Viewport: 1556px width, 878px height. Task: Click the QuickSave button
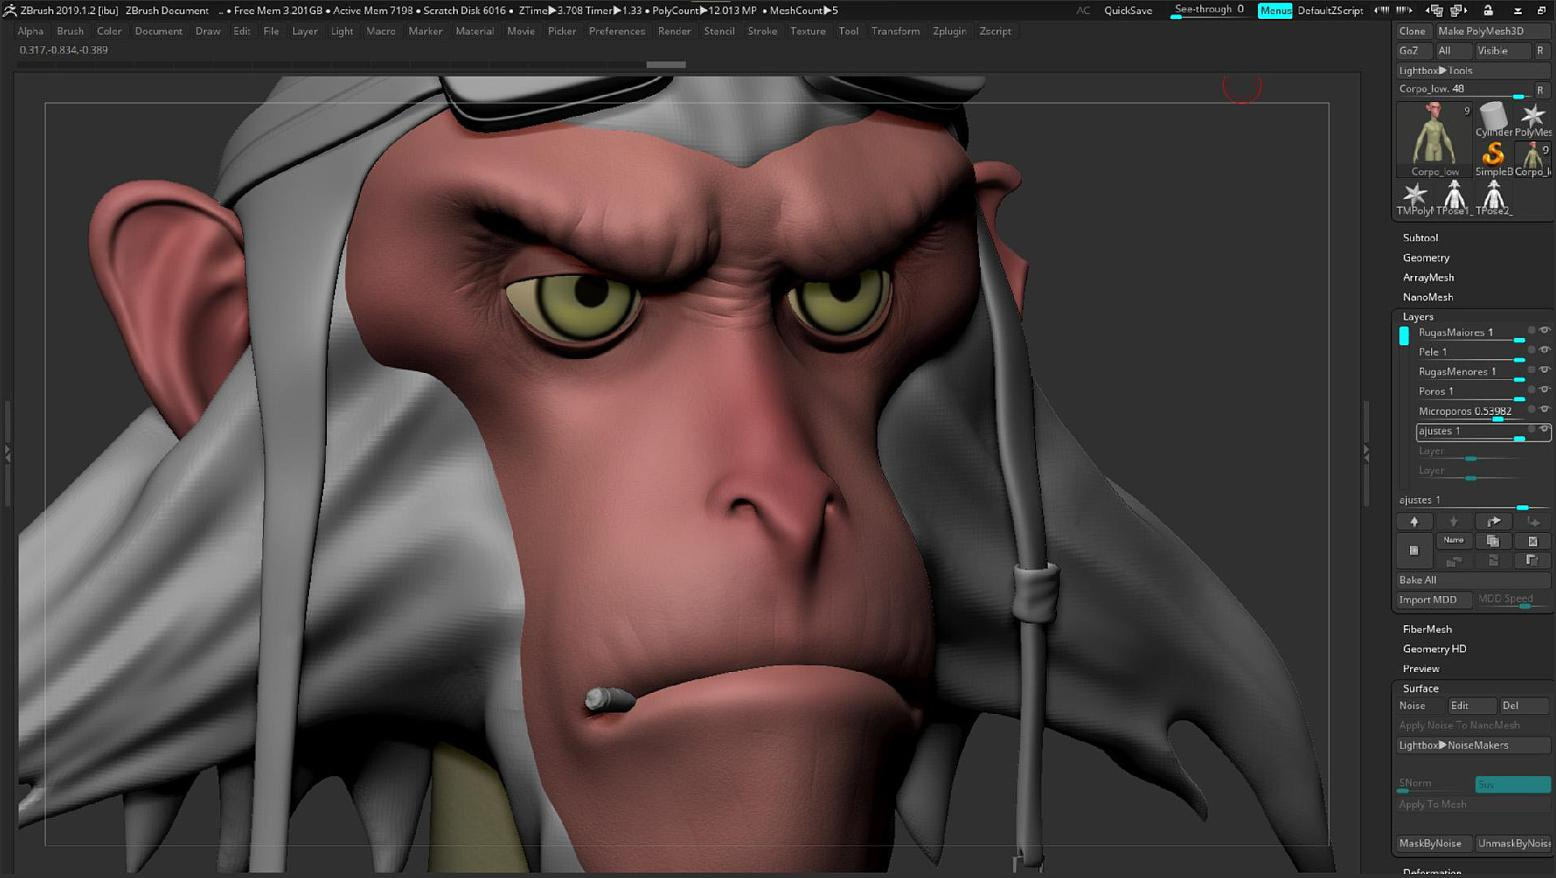click(x=1128, y=10)
